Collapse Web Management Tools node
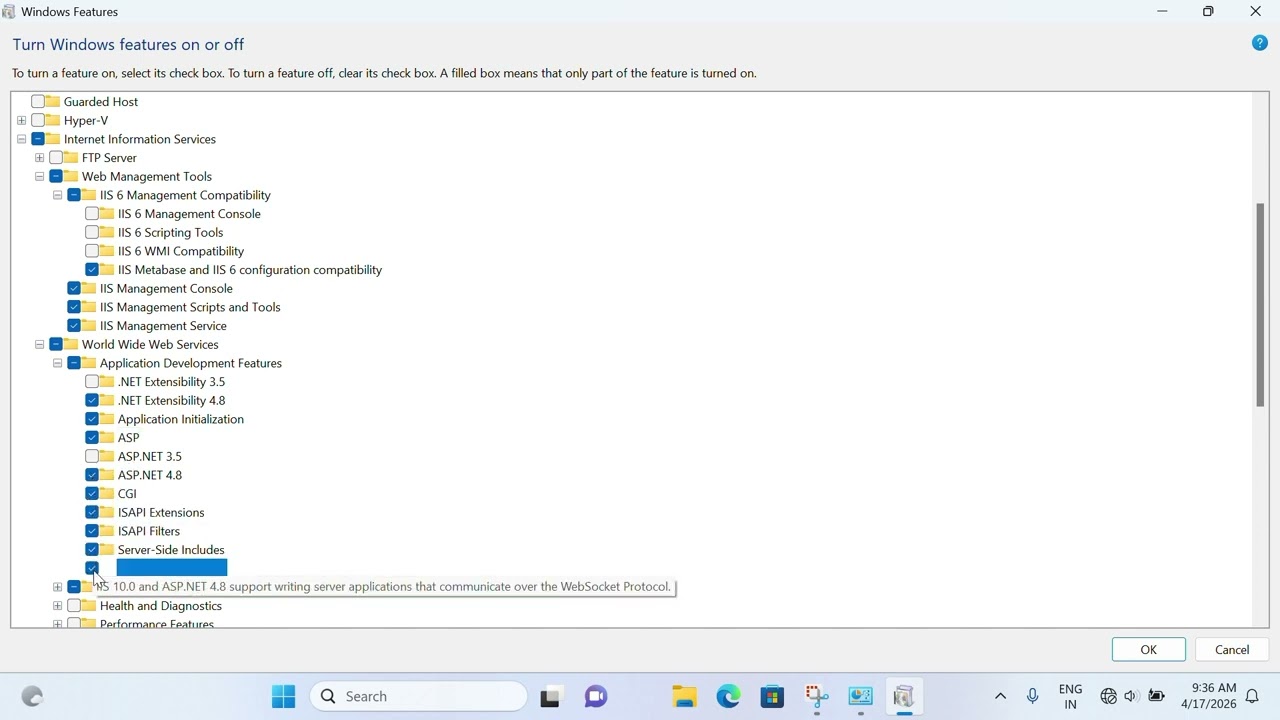 click(x=39, y=176)
